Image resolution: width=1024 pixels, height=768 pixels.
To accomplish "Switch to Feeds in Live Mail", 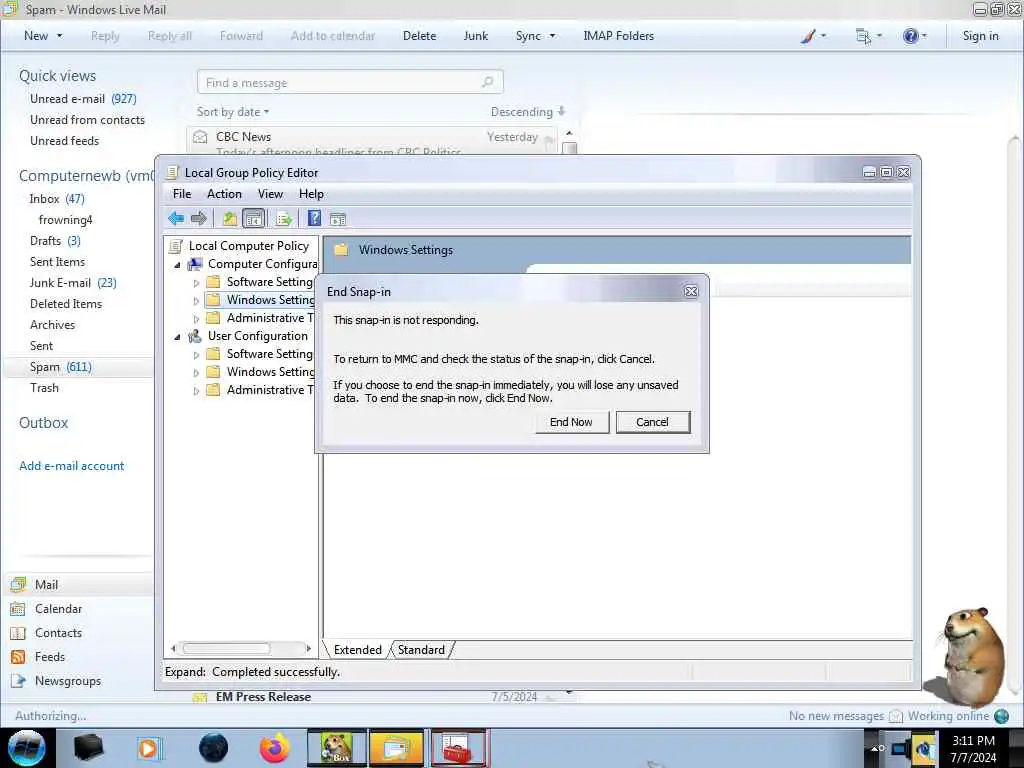I will pos(50,657).
